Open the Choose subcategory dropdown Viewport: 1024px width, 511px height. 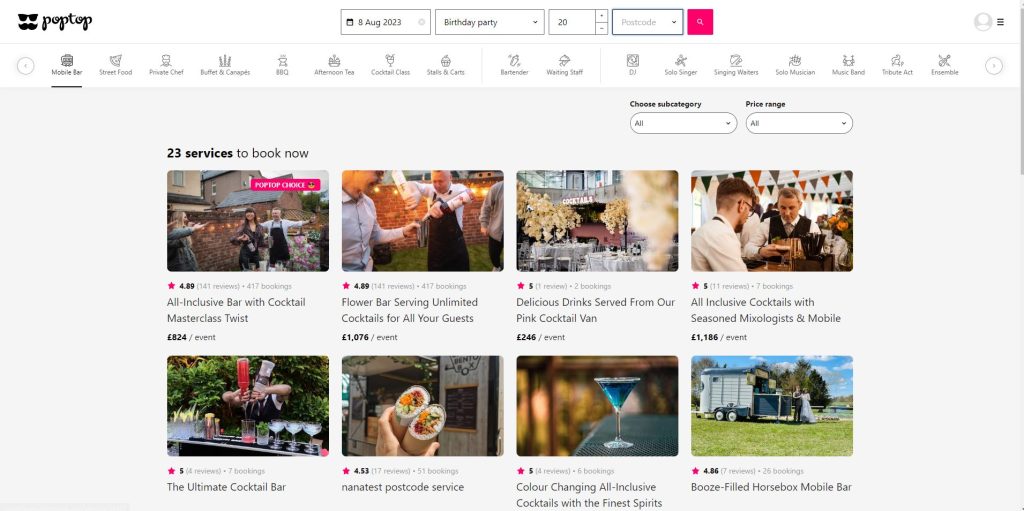[683, 123]
